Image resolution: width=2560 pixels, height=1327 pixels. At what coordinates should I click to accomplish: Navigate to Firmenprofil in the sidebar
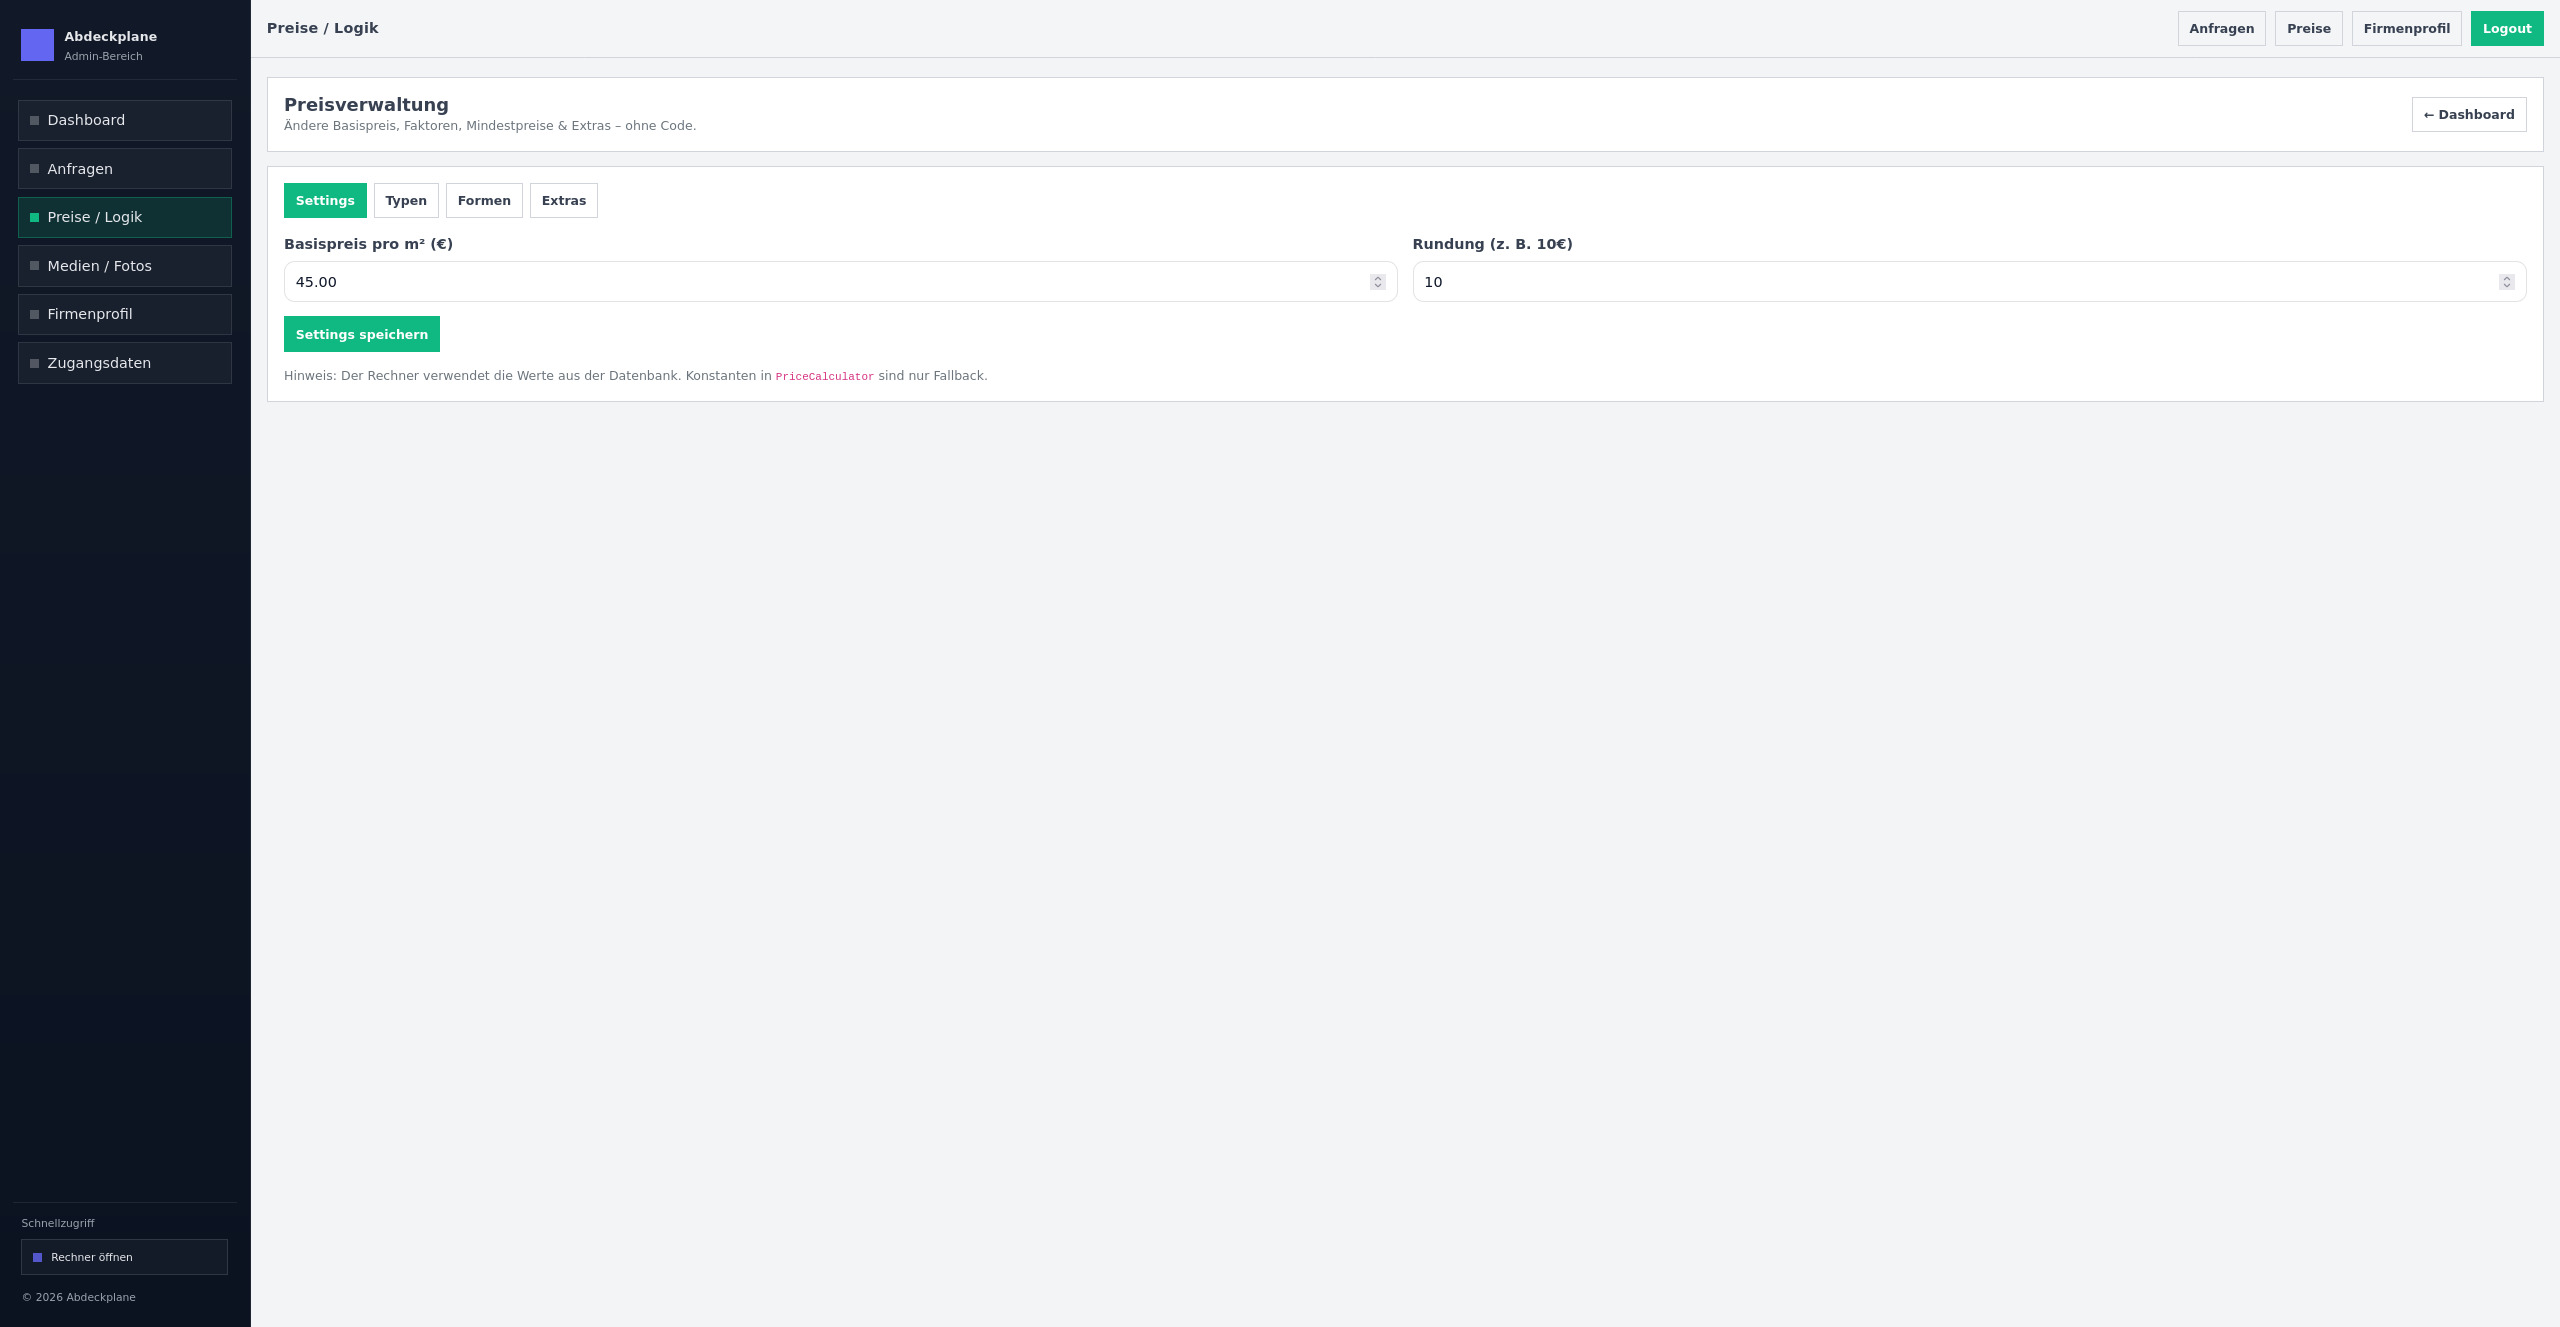tap(125, 314)
